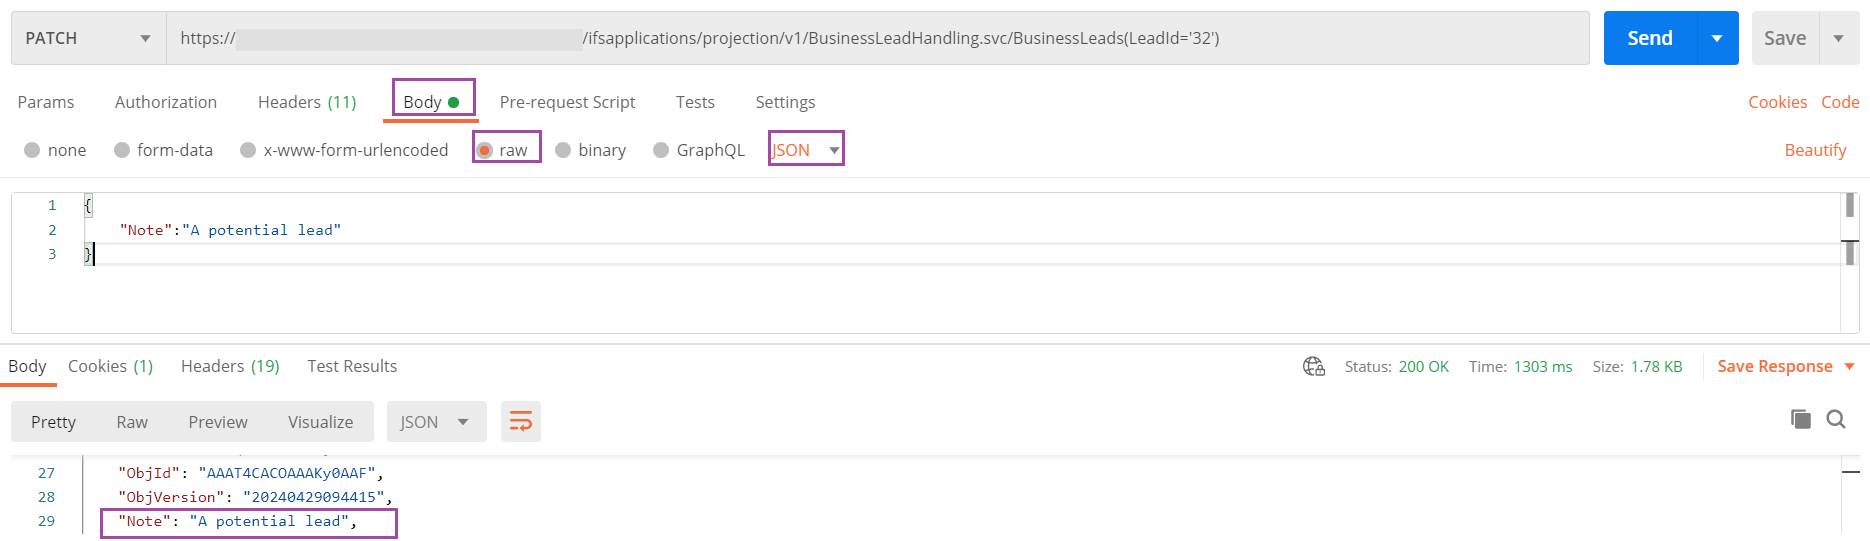Click the request URL input field

(x=877, y=38)
